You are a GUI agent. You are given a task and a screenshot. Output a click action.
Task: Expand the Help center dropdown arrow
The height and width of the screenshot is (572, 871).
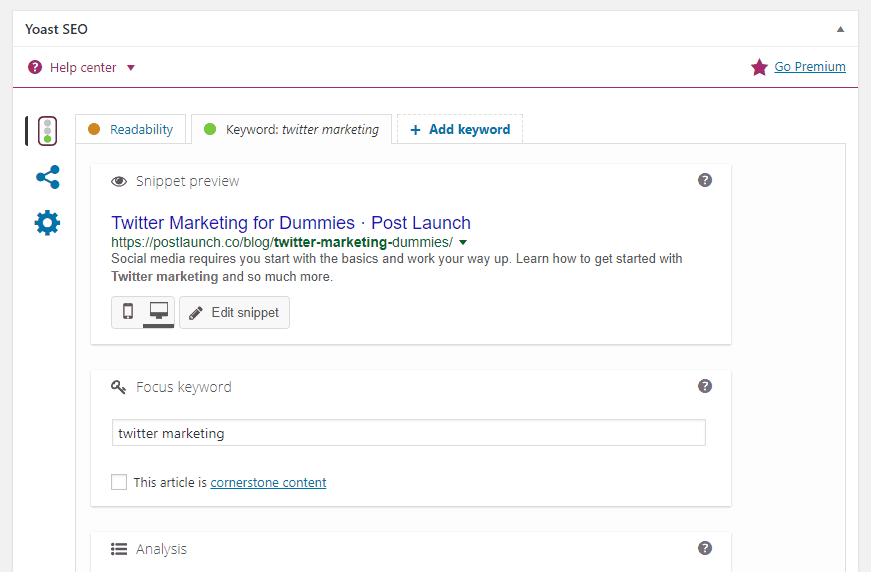tap(131, 68)
